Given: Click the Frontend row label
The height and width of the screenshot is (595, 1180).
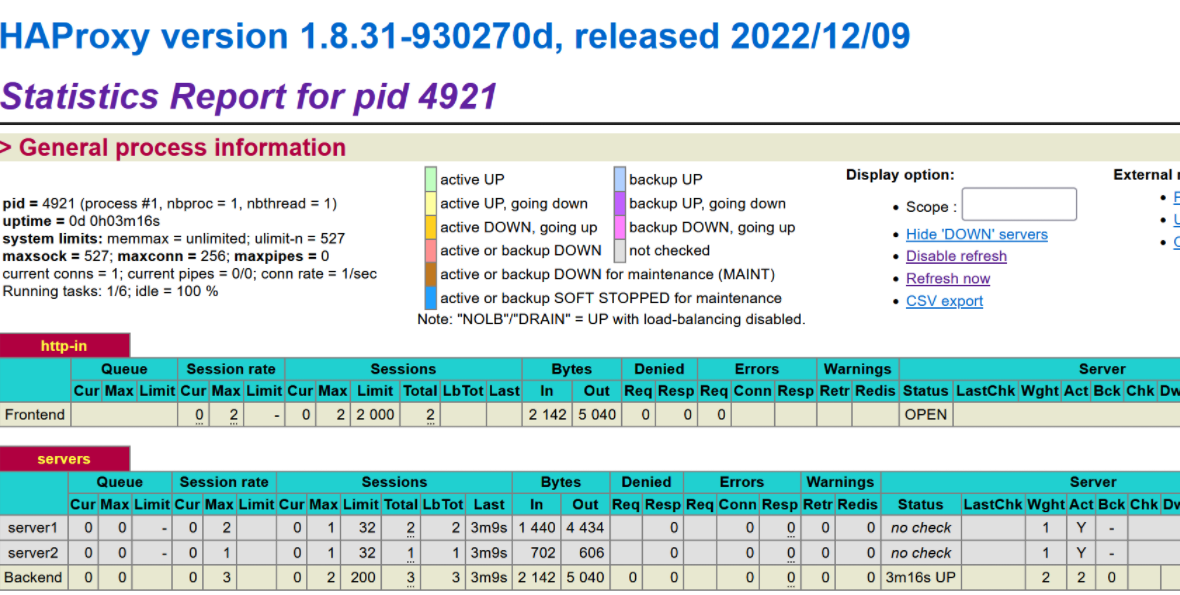Looking at the screenshot, I should pyautogui.click(x=35, y=414).
